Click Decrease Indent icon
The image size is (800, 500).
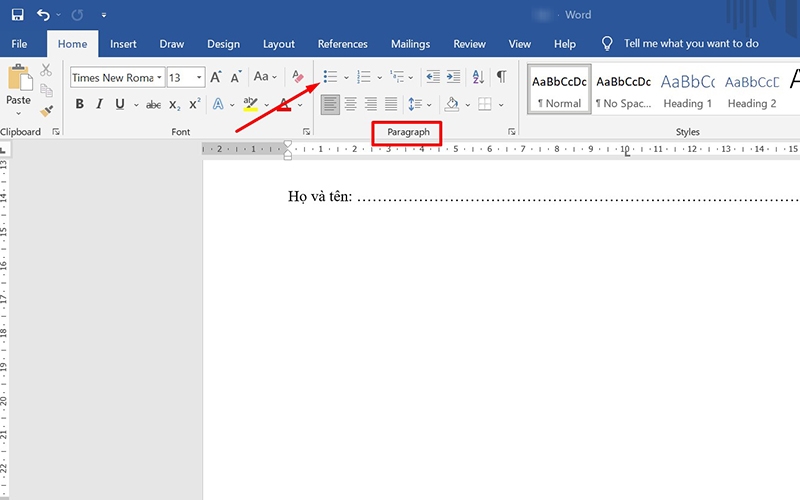coord(433,77)
